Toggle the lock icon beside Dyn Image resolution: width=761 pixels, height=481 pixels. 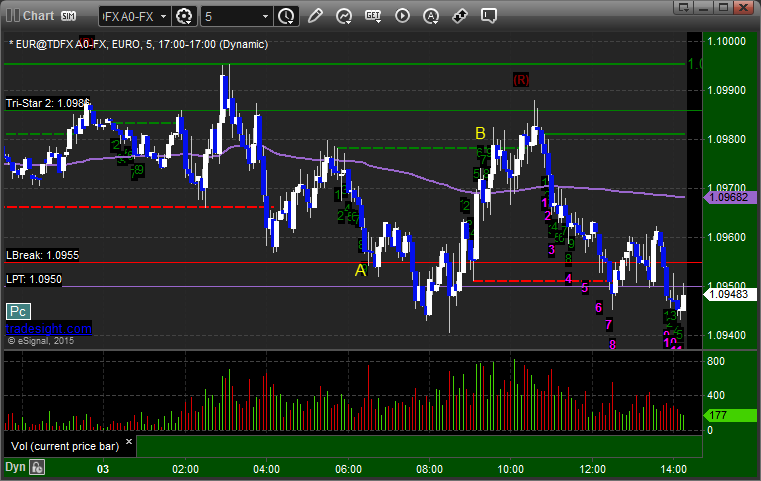[37, 468]
